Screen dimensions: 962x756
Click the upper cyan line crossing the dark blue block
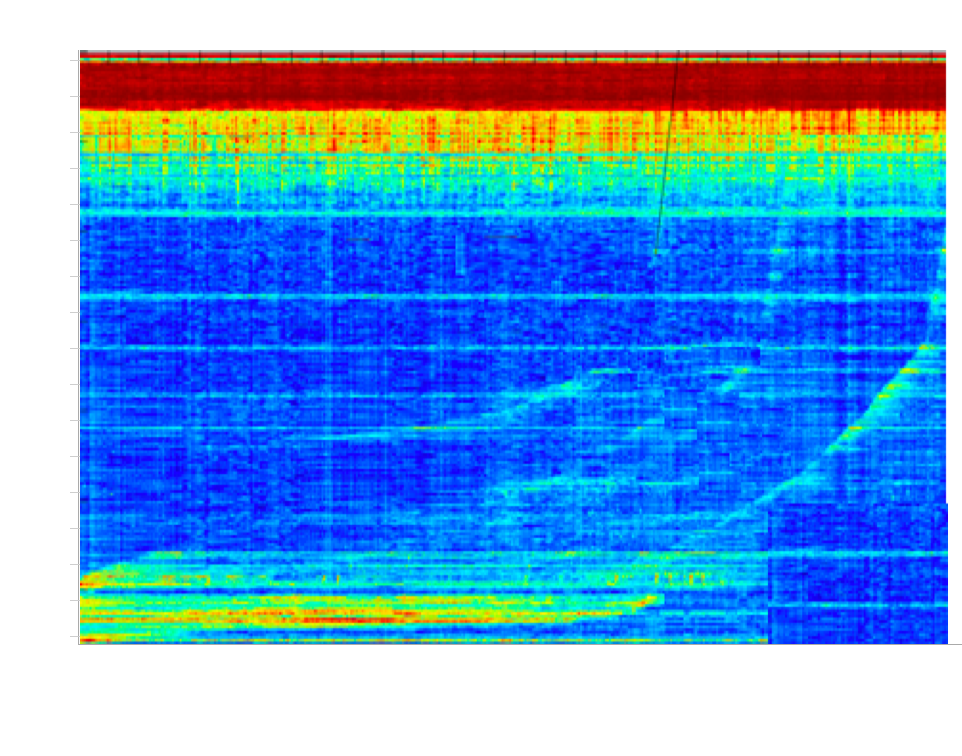click(x=856, y=553)
